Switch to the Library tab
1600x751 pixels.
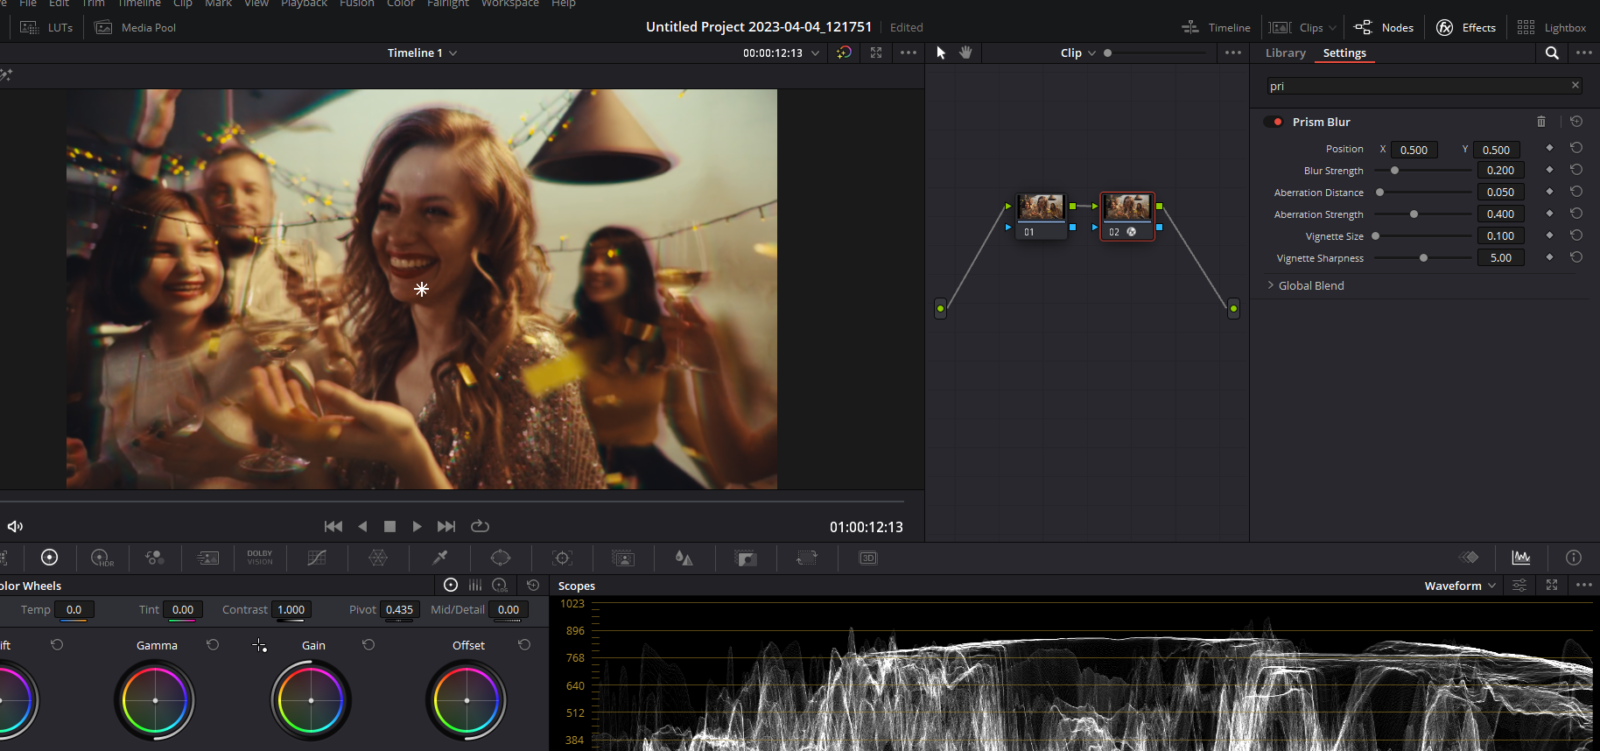pyautogui.click(x=1285, y=53)
